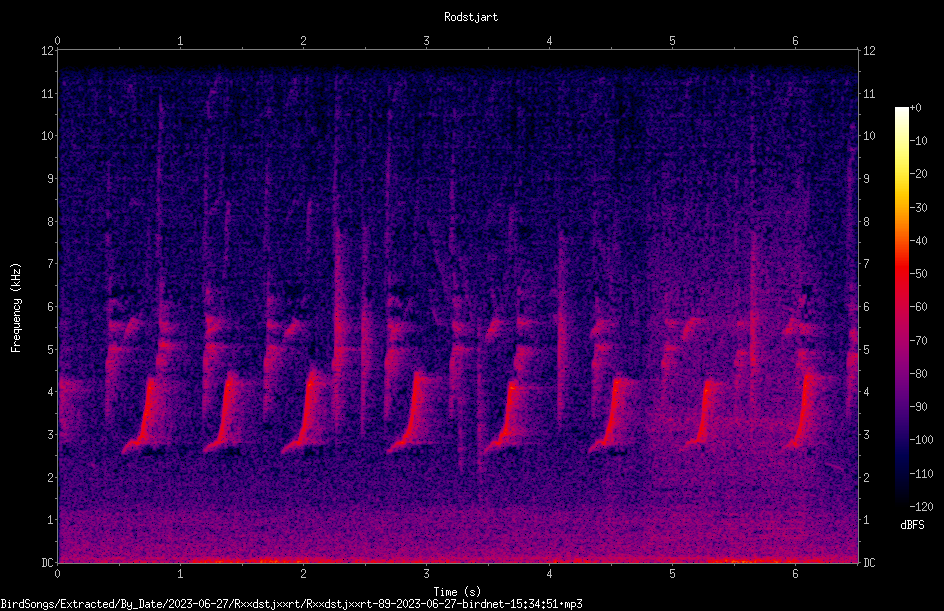Click the 12 kHz label on left axis
This screenshot has width=944, height=611.
(48, 51)
